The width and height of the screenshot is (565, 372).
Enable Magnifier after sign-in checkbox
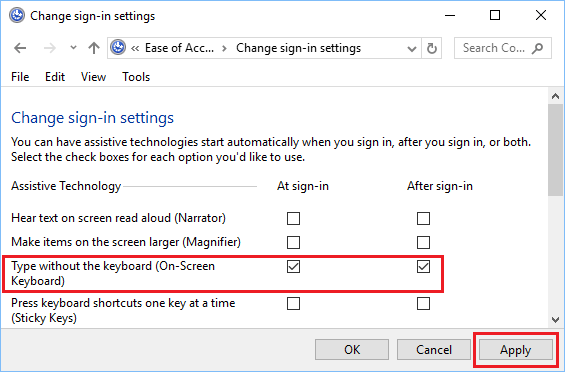tap(423, 243)
